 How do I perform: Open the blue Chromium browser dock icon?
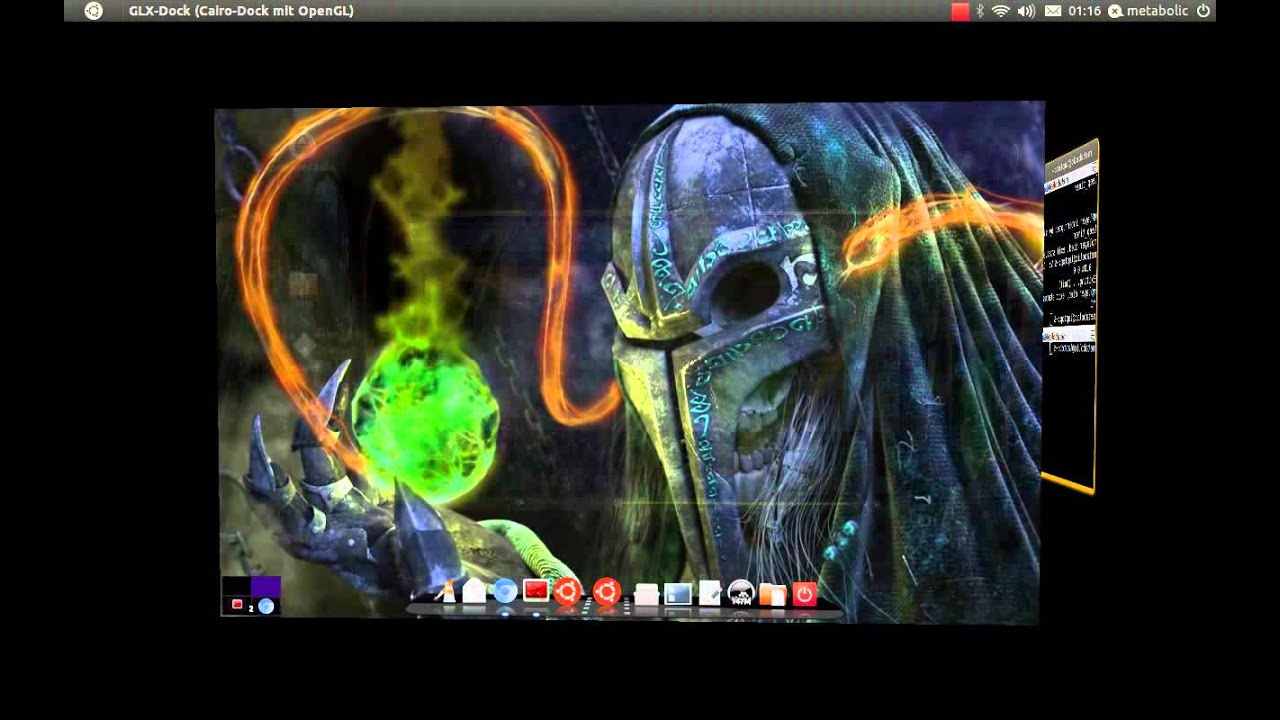point(505,592)
